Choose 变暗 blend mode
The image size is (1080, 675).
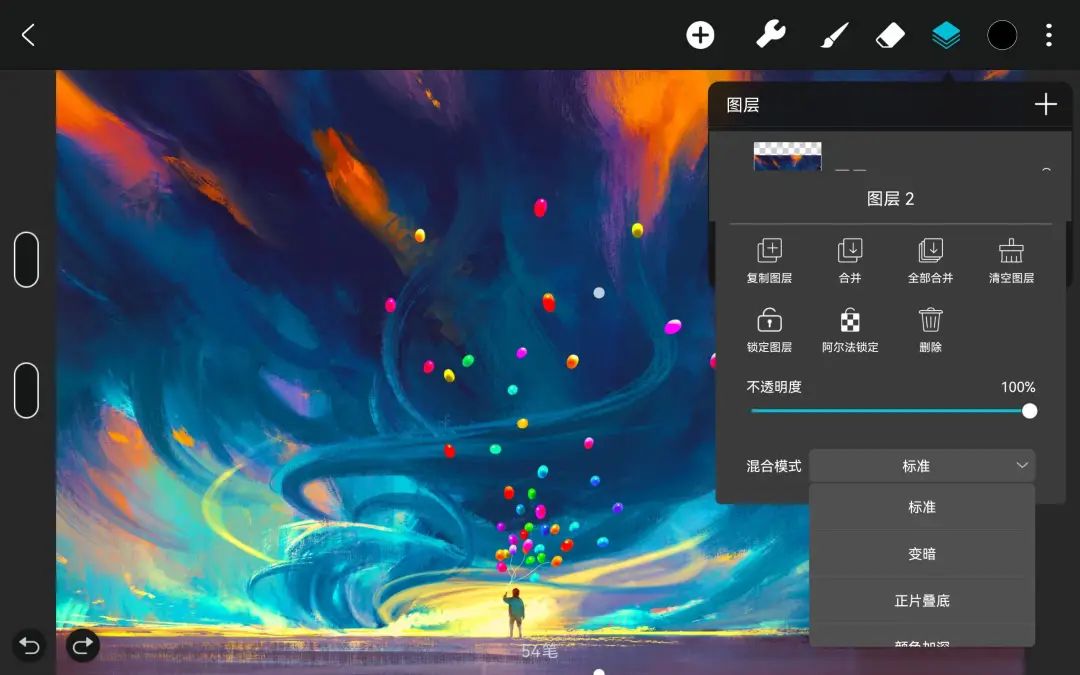click(922, 554)
